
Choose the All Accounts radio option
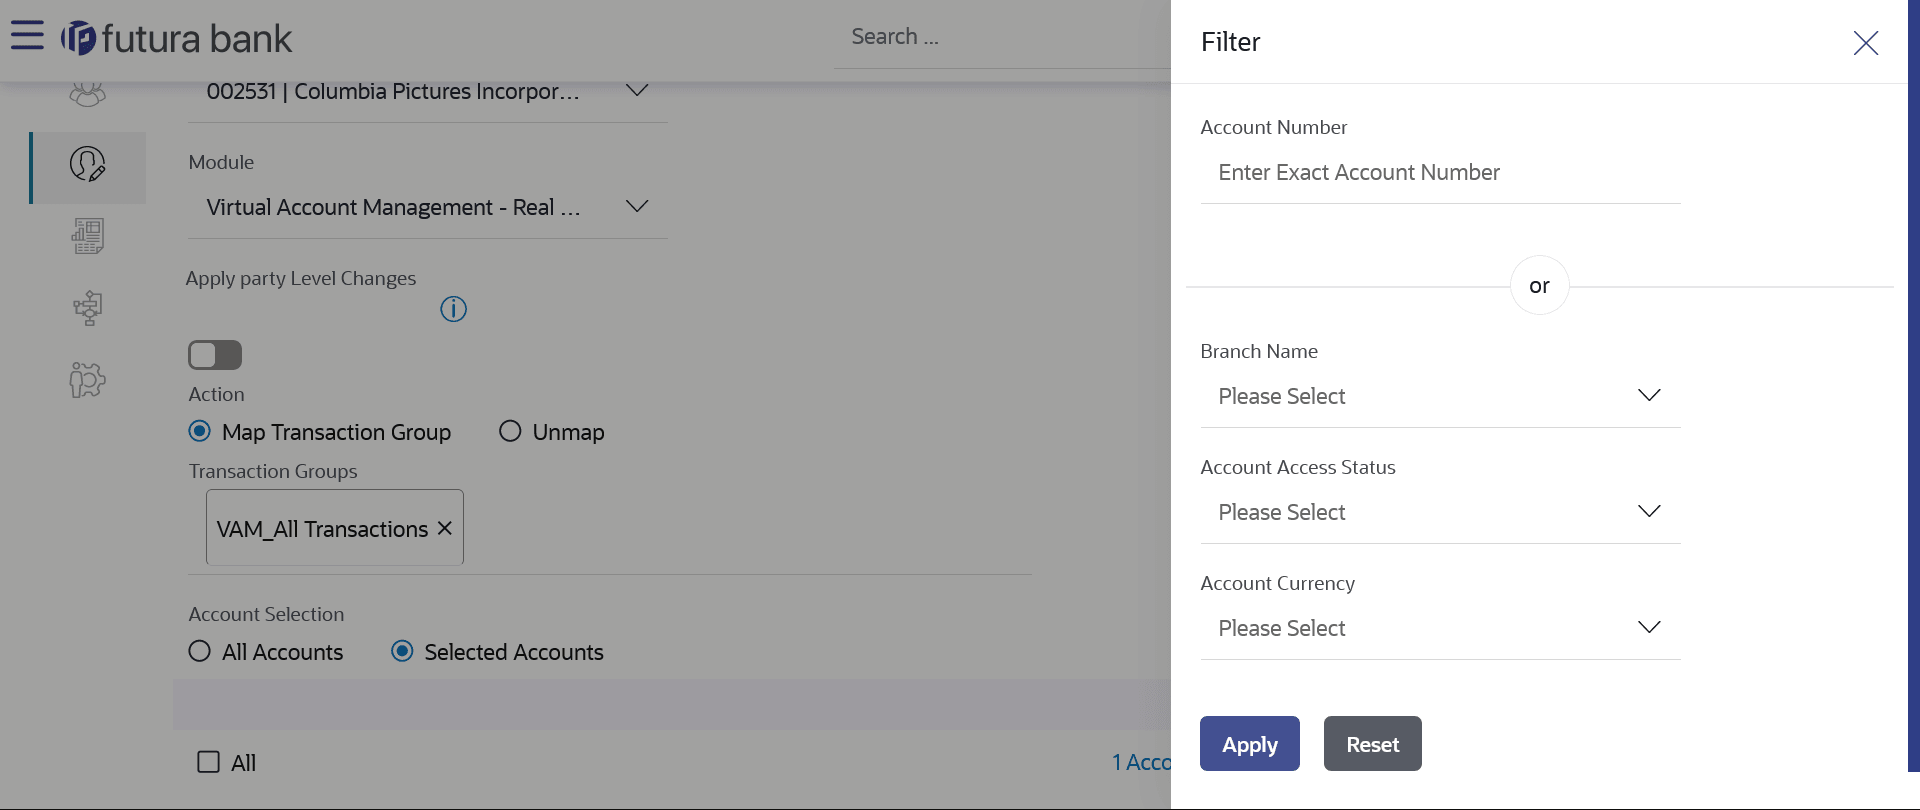click(x=200, y=651)
